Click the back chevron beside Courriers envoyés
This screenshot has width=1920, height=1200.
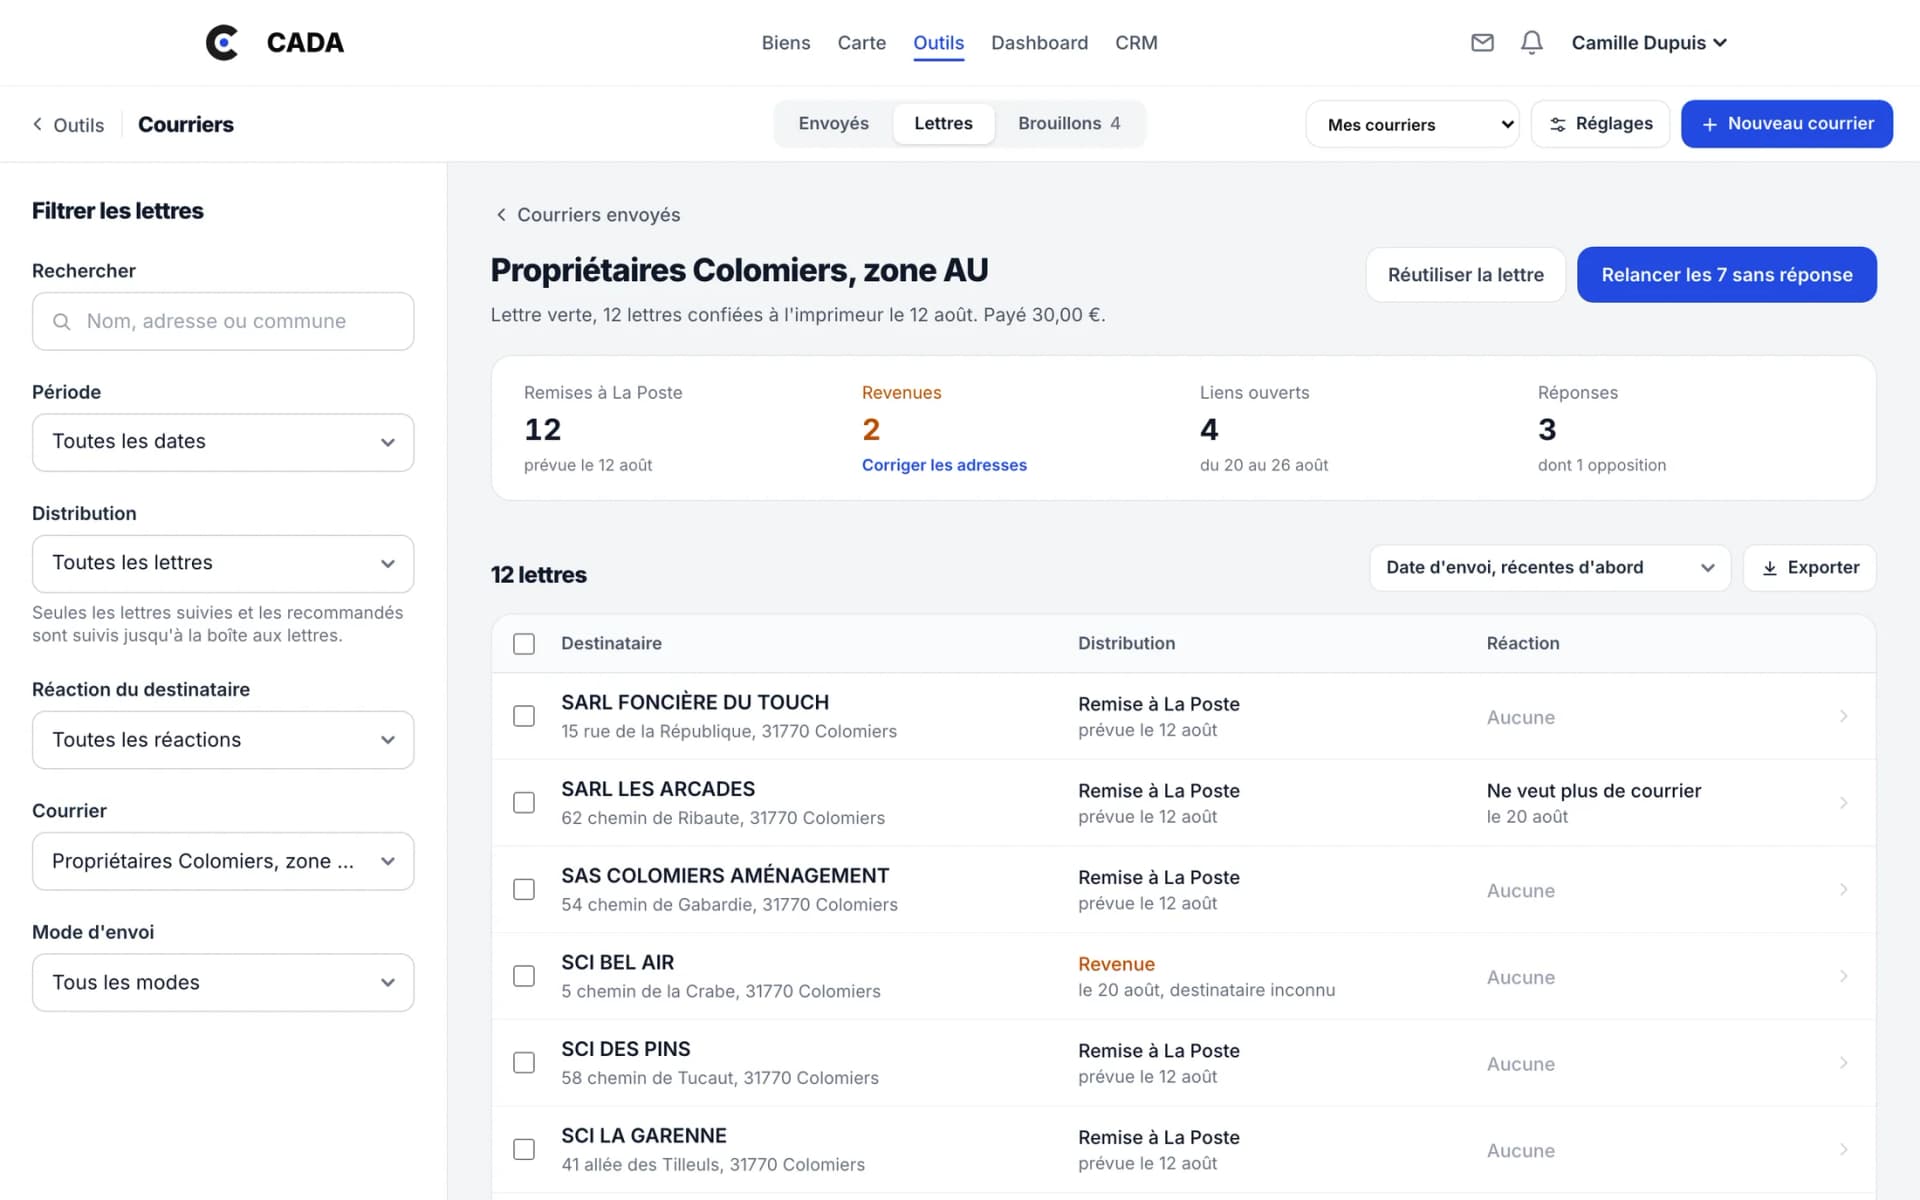[x=501, y=215]
